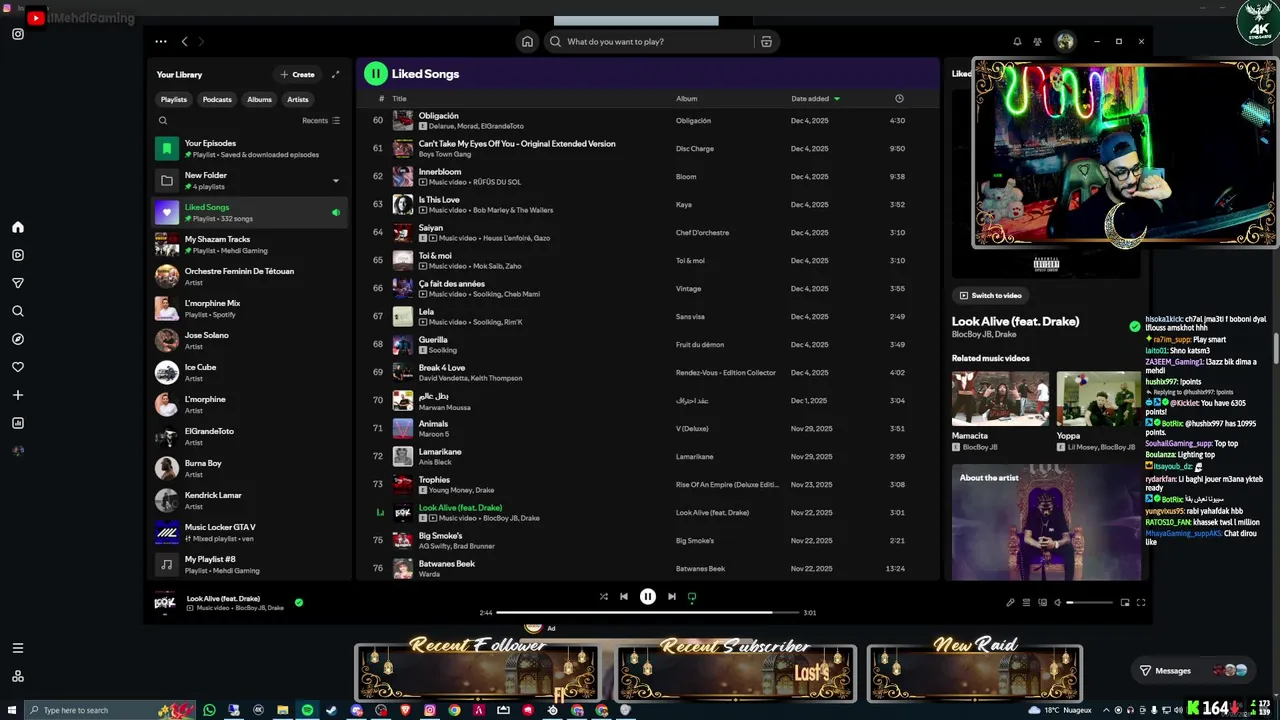The image size is (1280, 720).
Task: Open Connect to a device icon
Action: pos(1042,602)
